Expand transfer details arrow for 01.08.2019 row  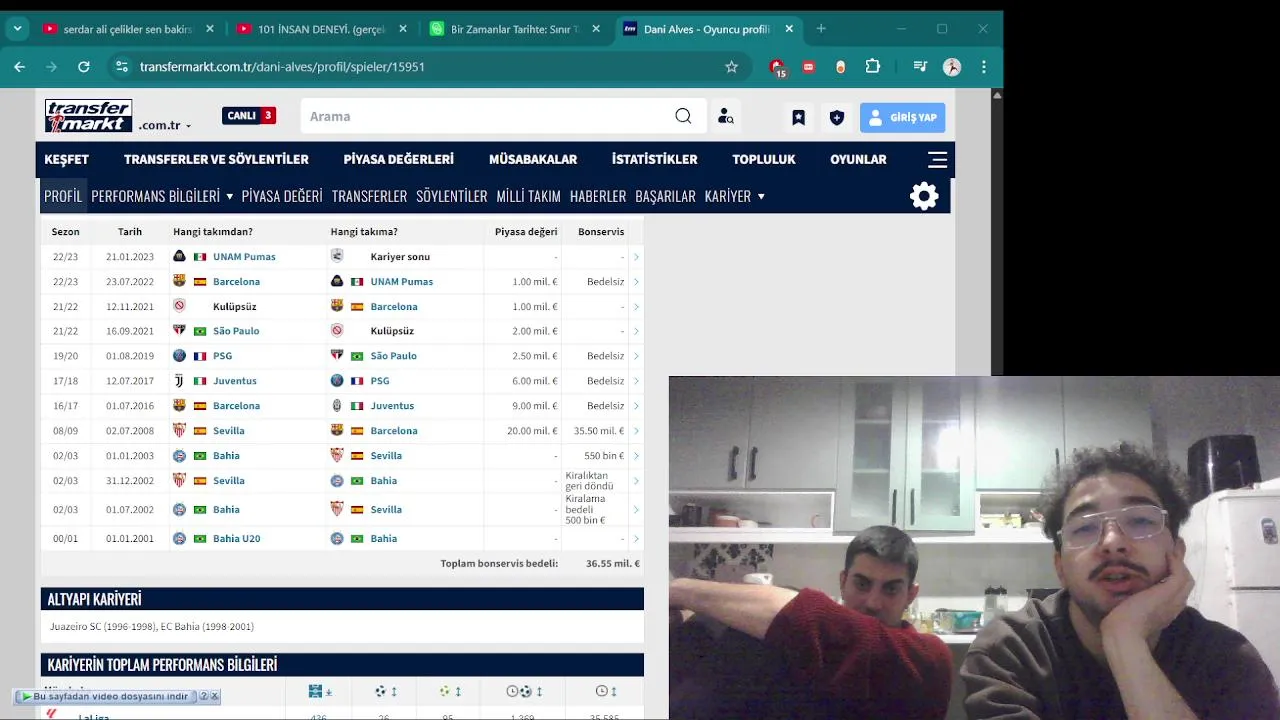pos(636,356)
